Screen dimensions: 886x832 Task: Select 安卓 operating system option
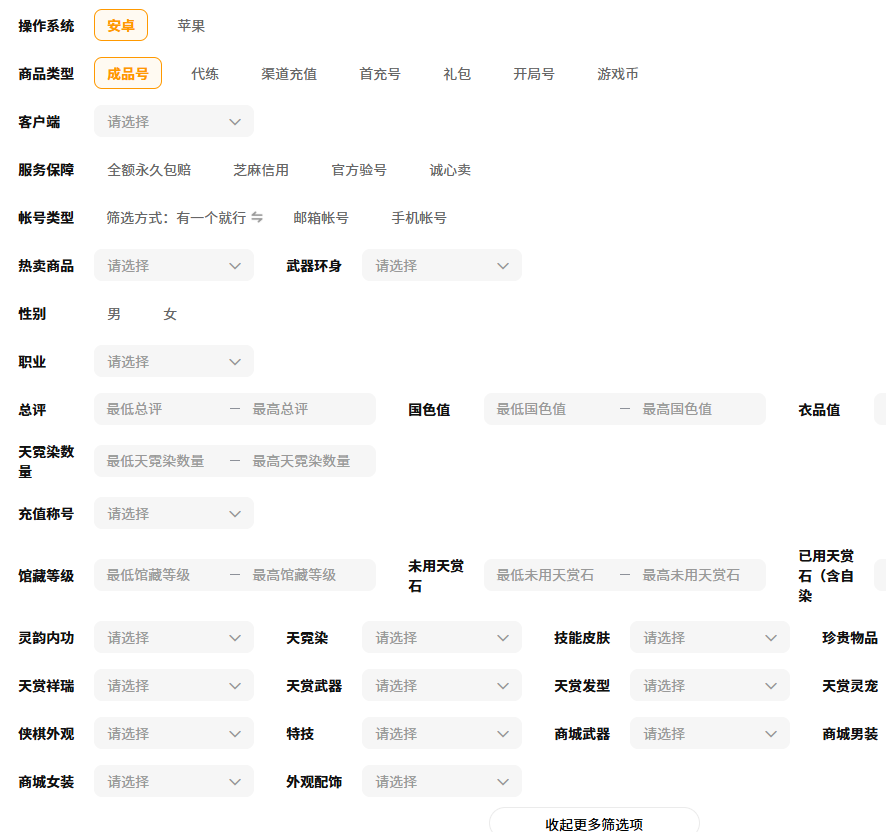pyautogui.click(x=121, y=26)
